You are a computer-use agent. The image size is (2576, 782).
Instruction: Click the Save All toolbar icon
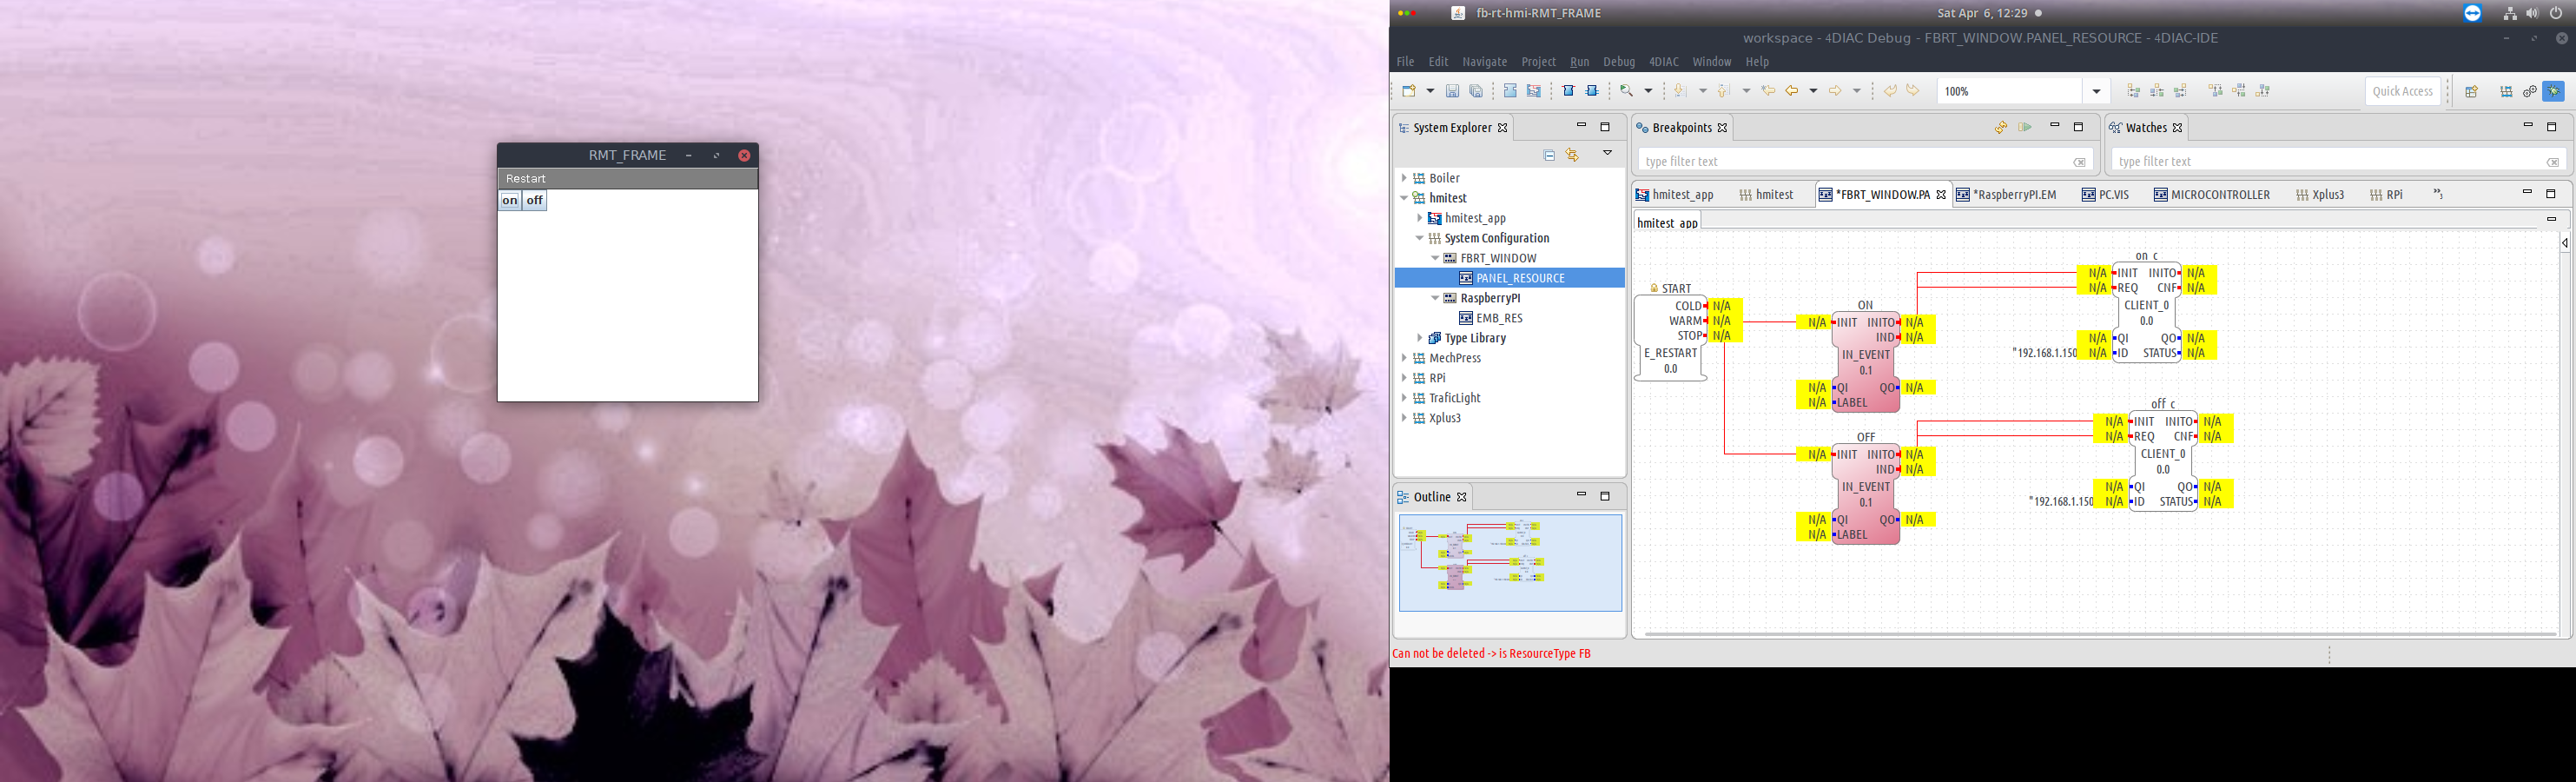click(x=1476, y=91)
